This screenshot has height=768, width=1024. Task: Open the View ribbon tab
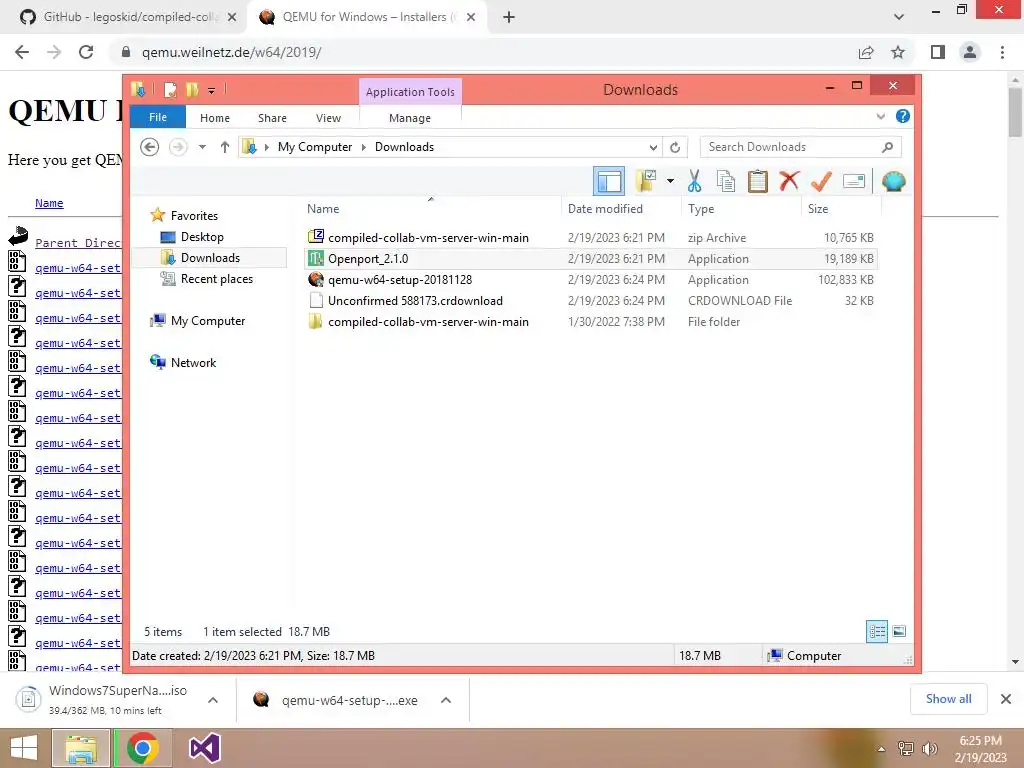coord(328,118)
